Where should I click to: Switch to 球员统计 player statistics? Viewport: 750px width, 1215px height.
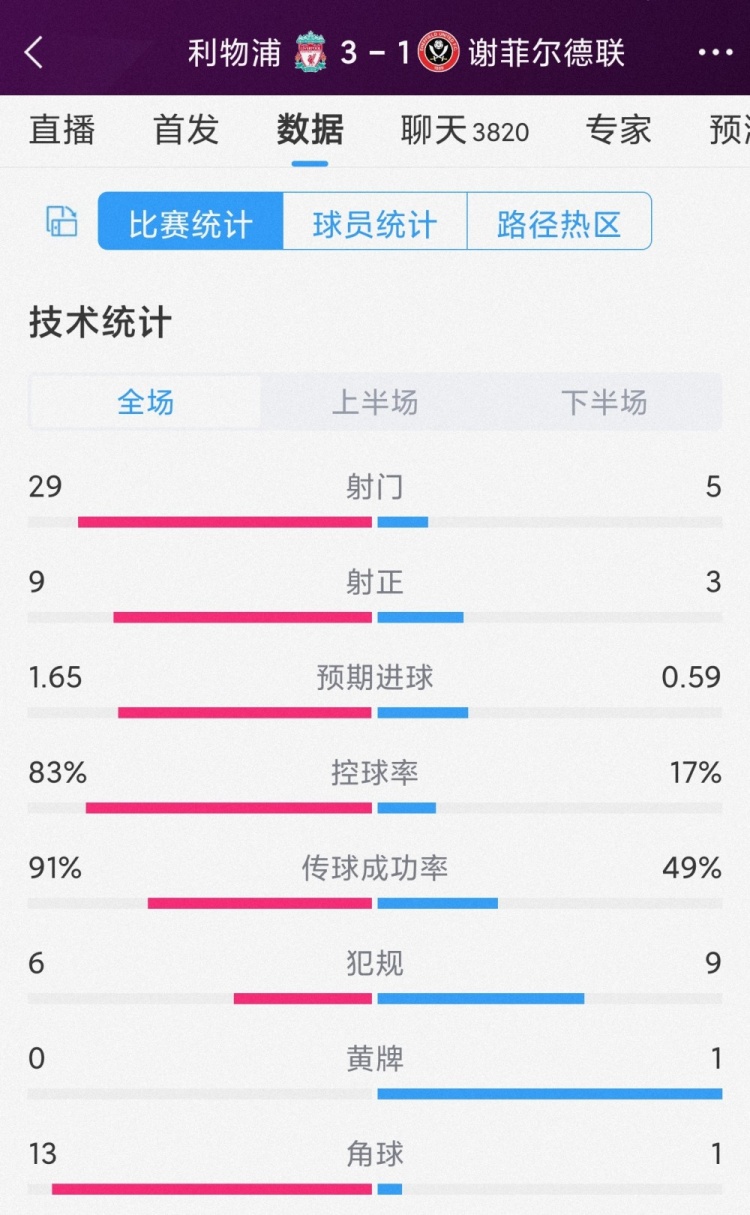tap(375, 221)
